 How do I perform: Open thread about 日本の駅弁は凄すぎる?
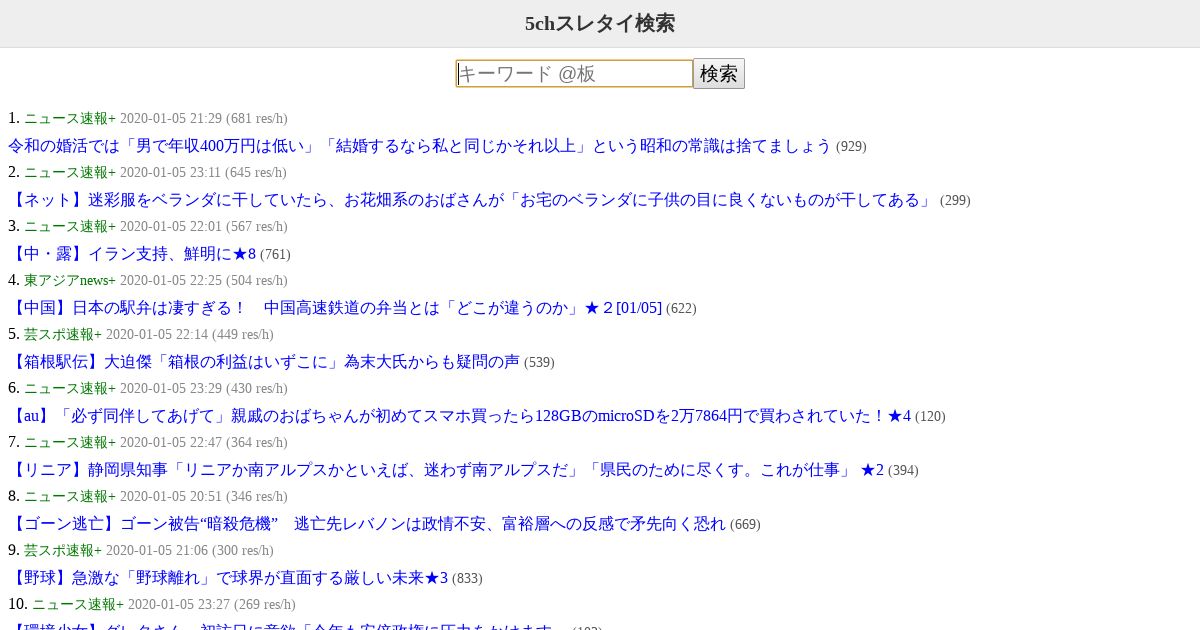click(335, 308)
